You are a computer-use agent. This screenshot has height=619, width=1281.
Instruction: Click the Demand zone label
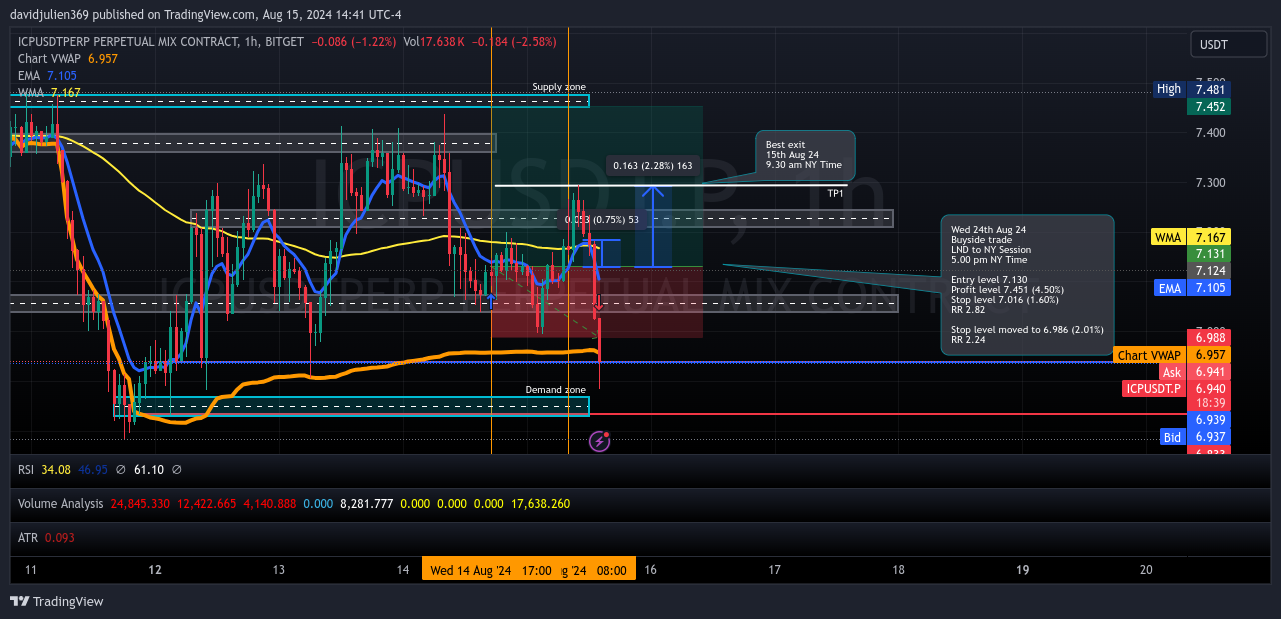pyautogui.click(x=556, y=389)
